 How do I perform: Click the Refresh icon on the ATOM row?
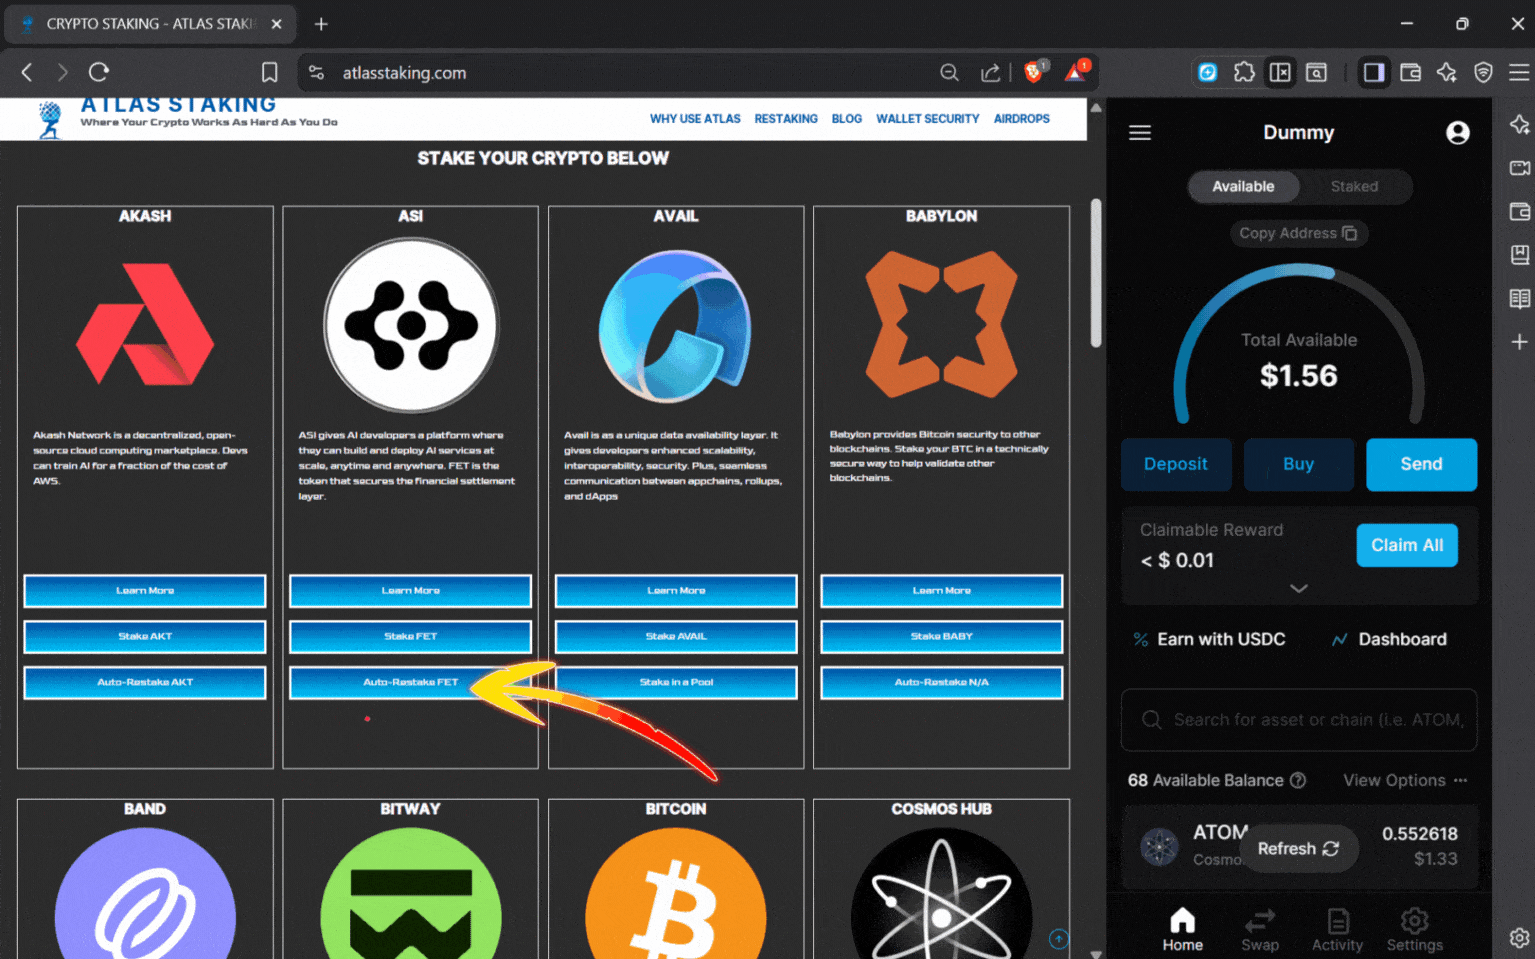click(1330, 848)
